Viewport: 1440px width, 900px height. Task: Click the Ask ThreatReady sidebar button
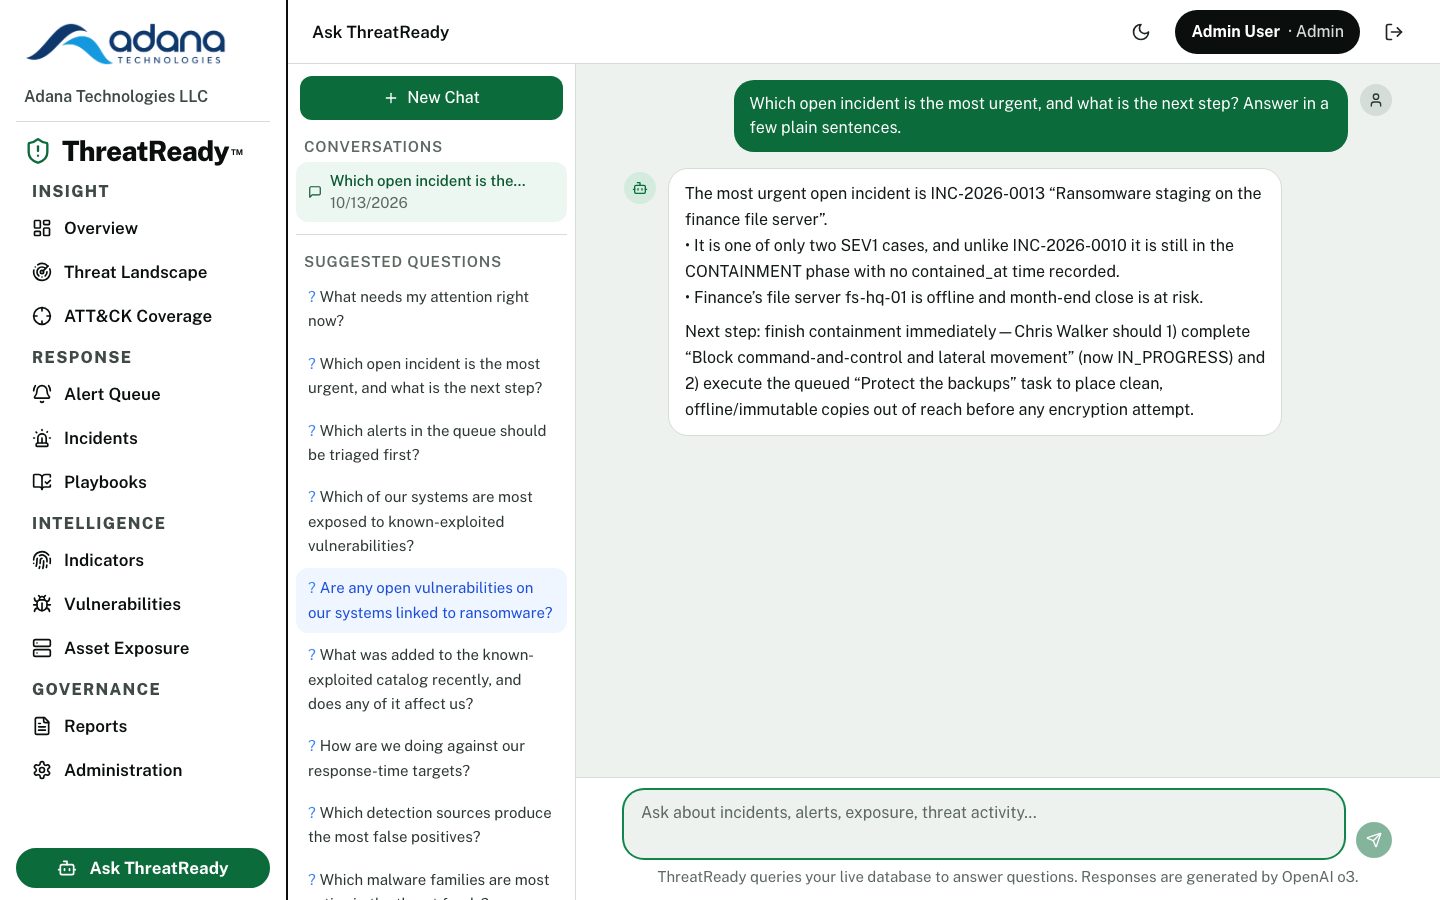pos(143,868)
